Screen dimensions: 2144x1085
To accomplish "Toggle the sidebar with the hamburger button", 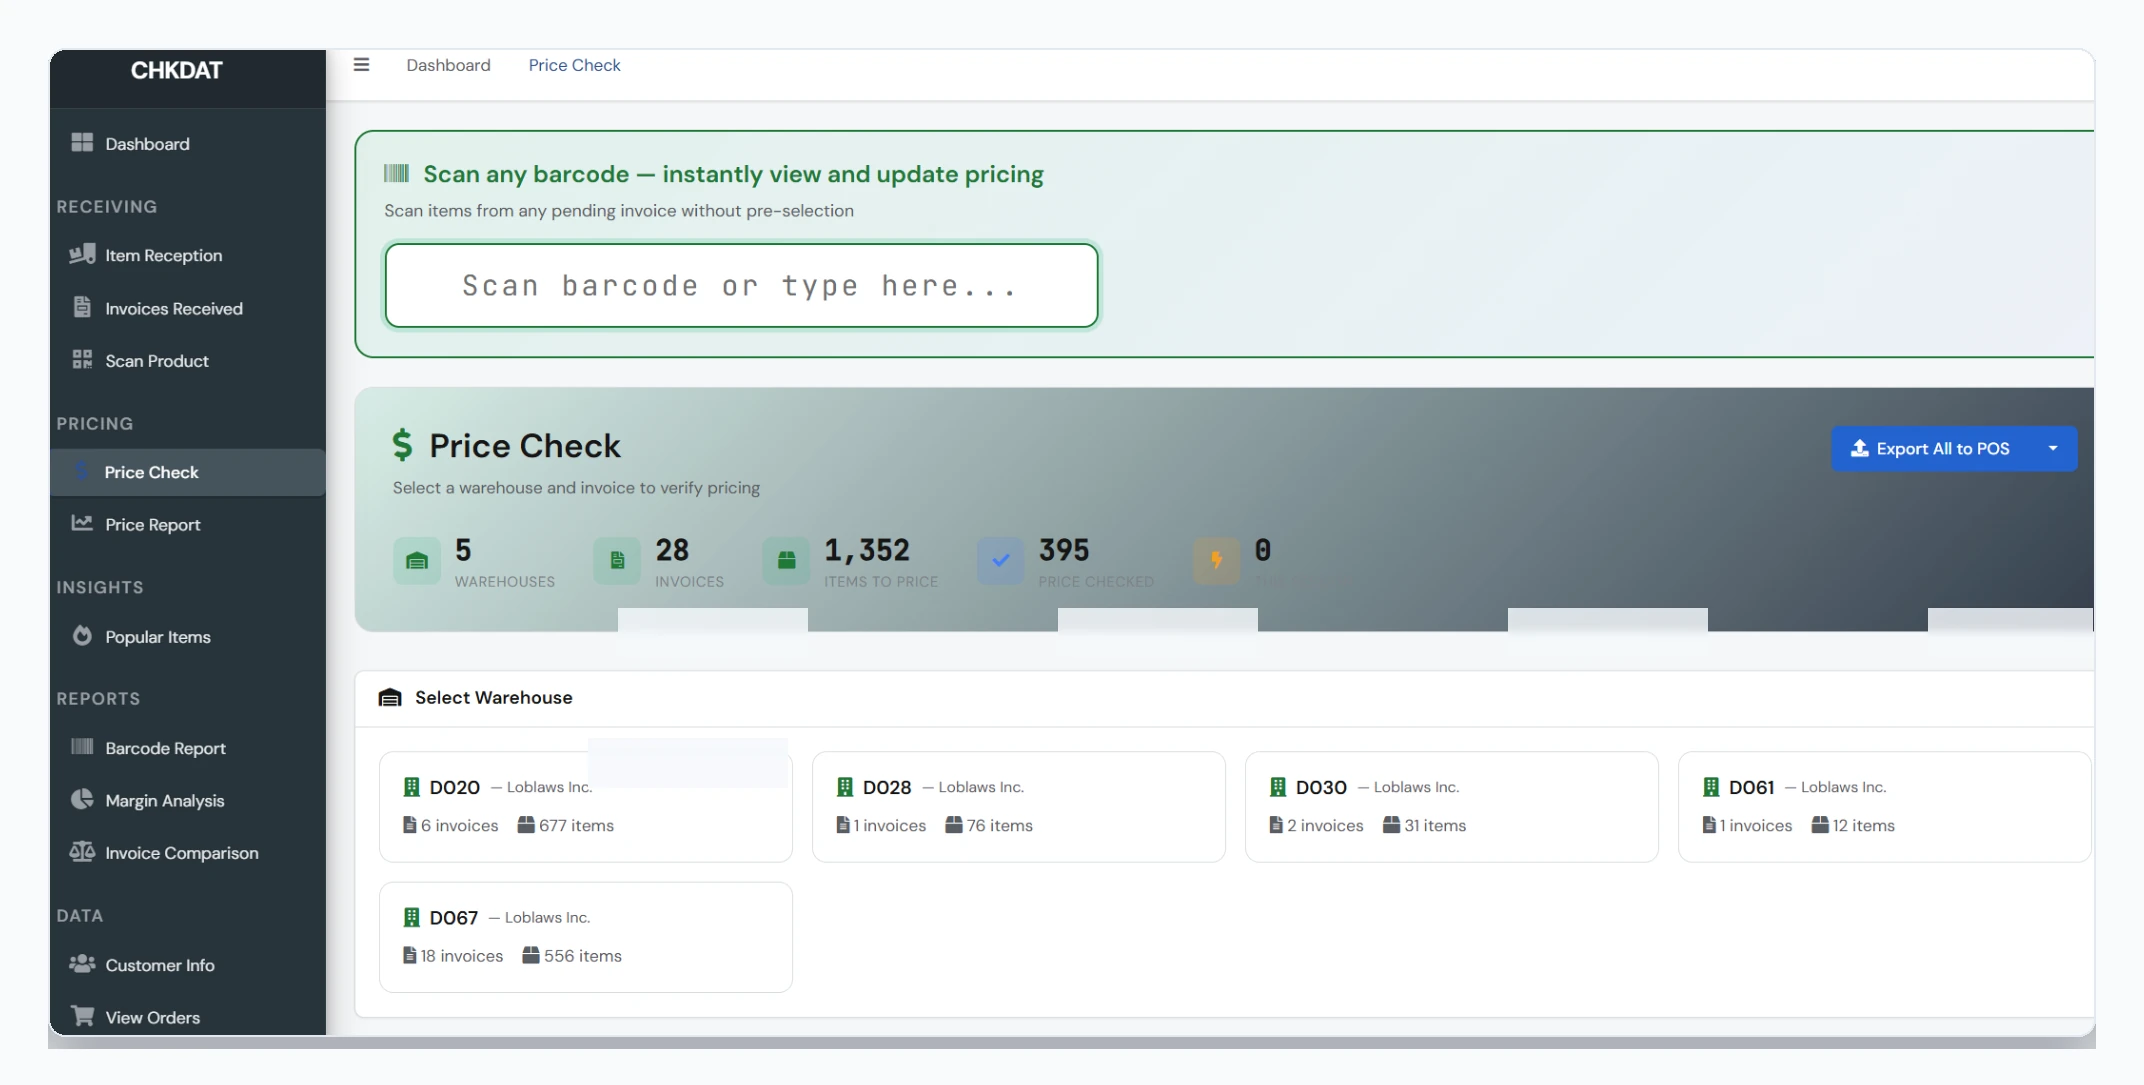I will 362,64.
